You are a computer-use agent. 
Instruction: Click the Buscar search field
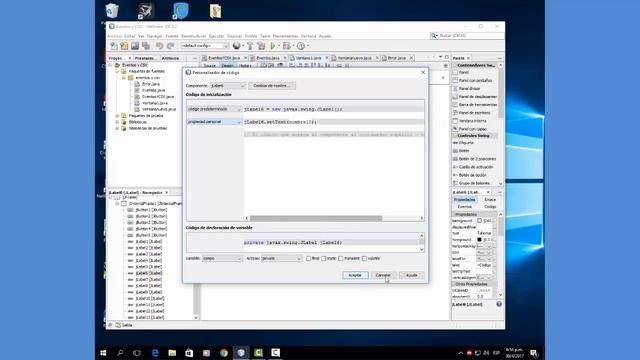point(467,36)
